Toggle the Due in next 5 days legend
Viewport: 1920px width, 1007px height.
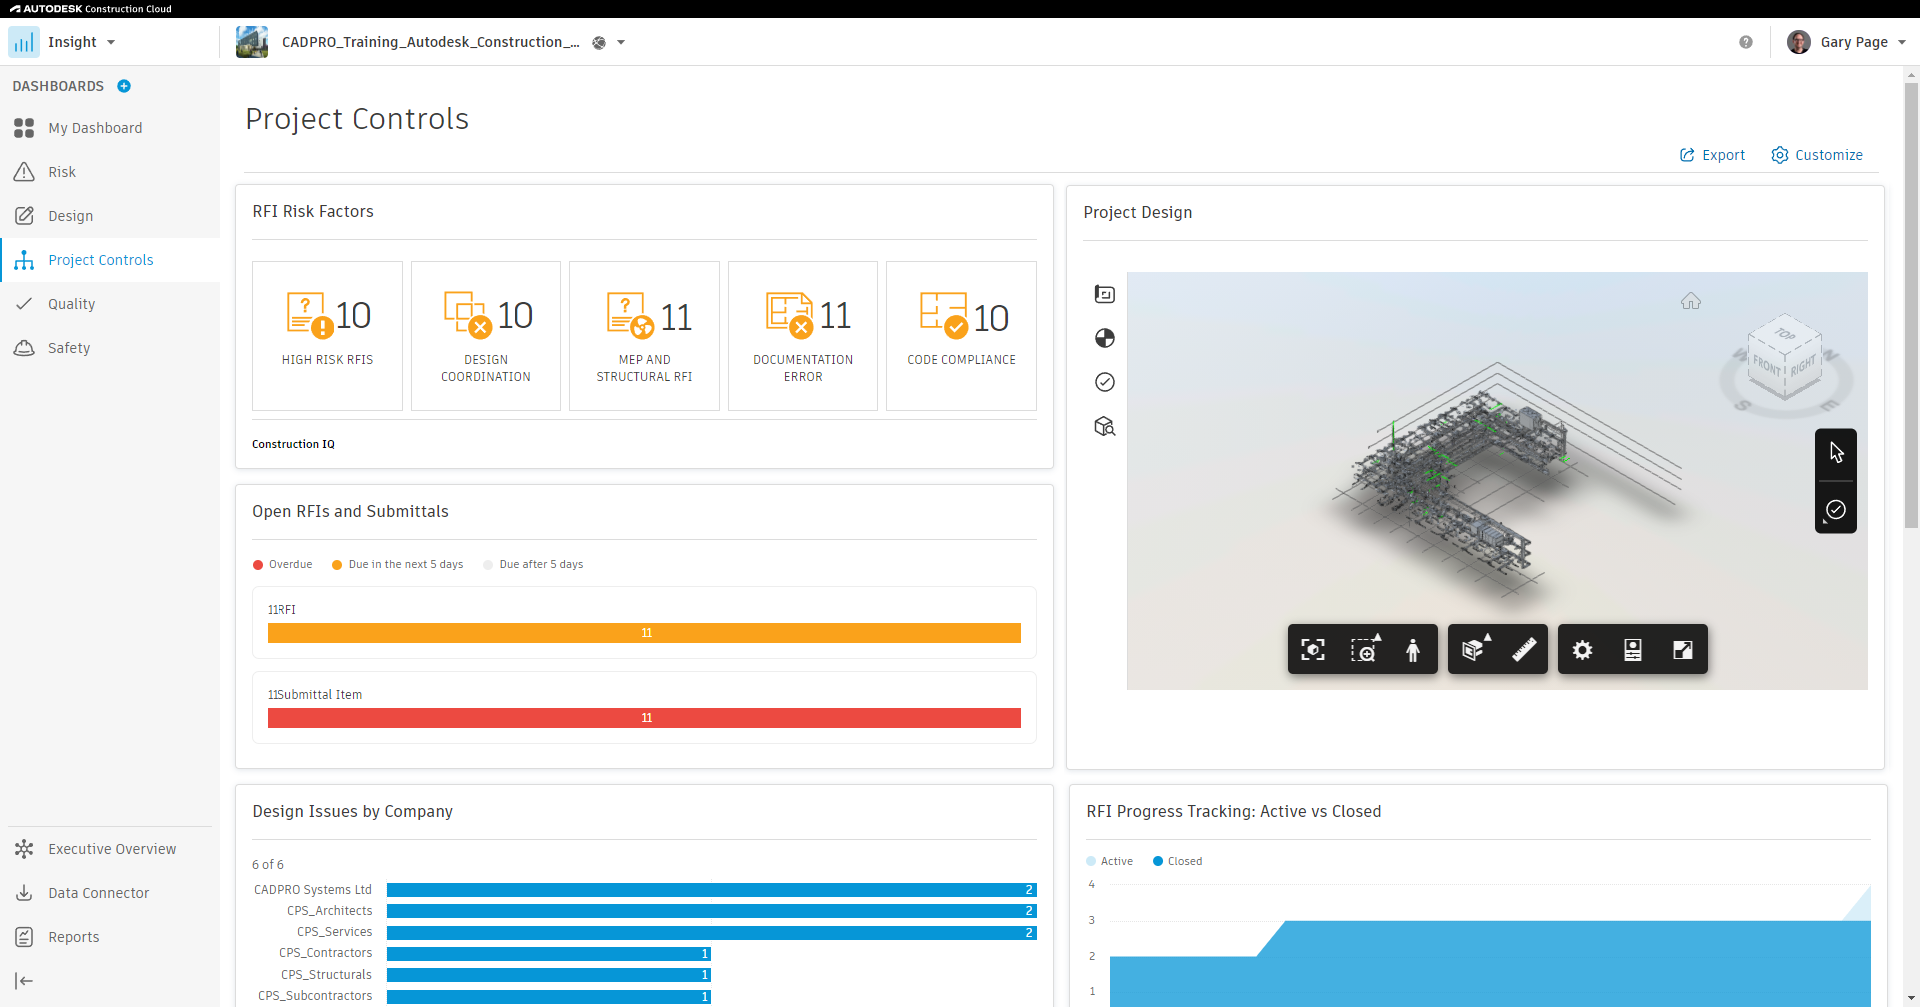[398, 565]
